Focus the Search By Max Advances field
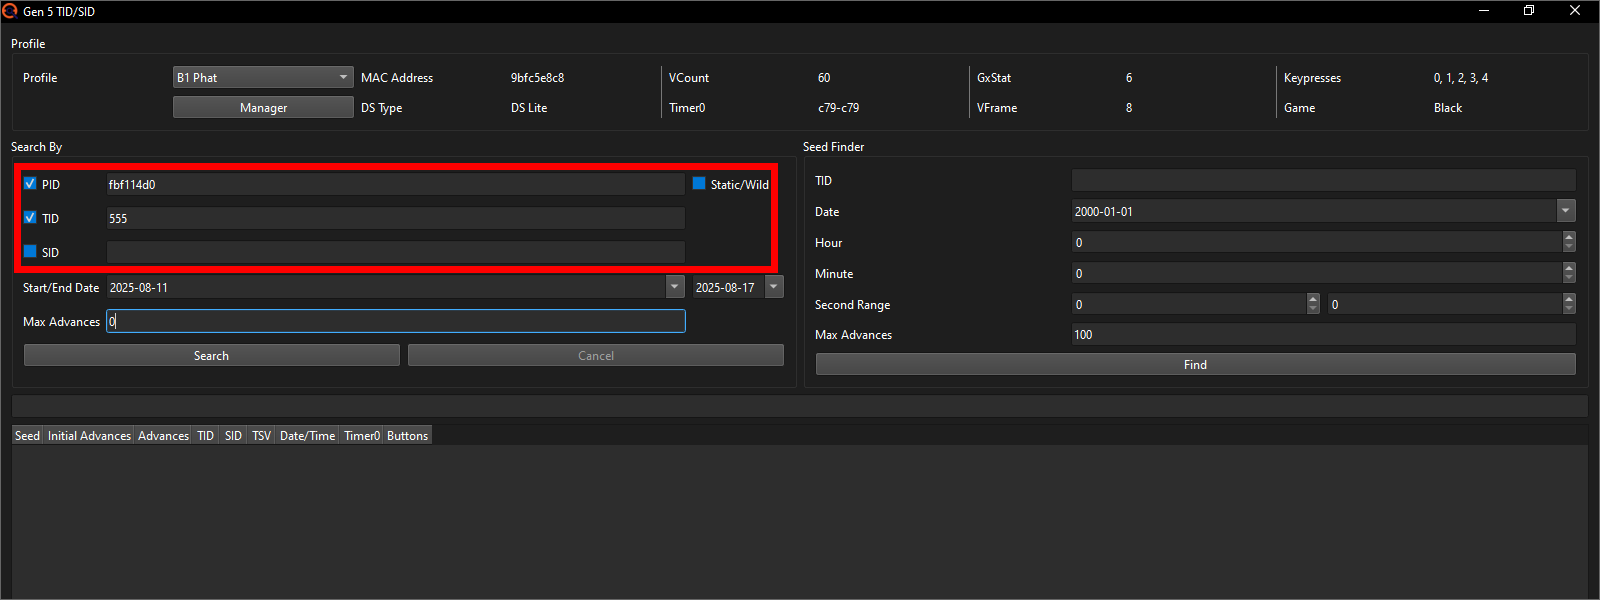Screen dimensions: 1600x600 395,321
